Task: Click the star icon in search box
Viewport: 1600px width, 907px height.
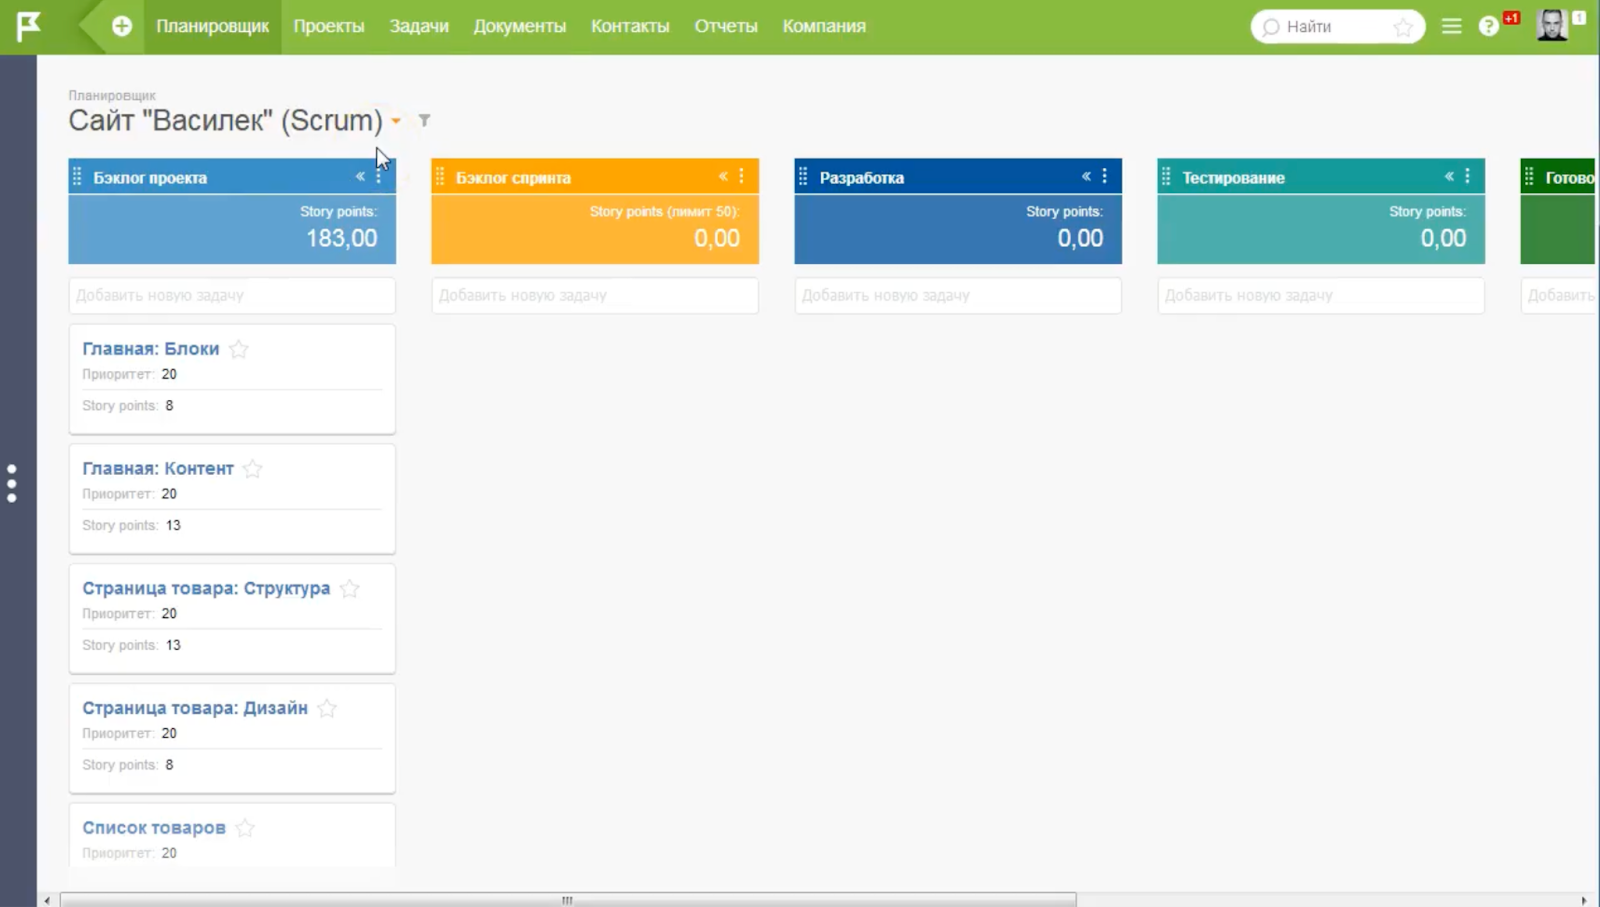Action: point(1404,27)
